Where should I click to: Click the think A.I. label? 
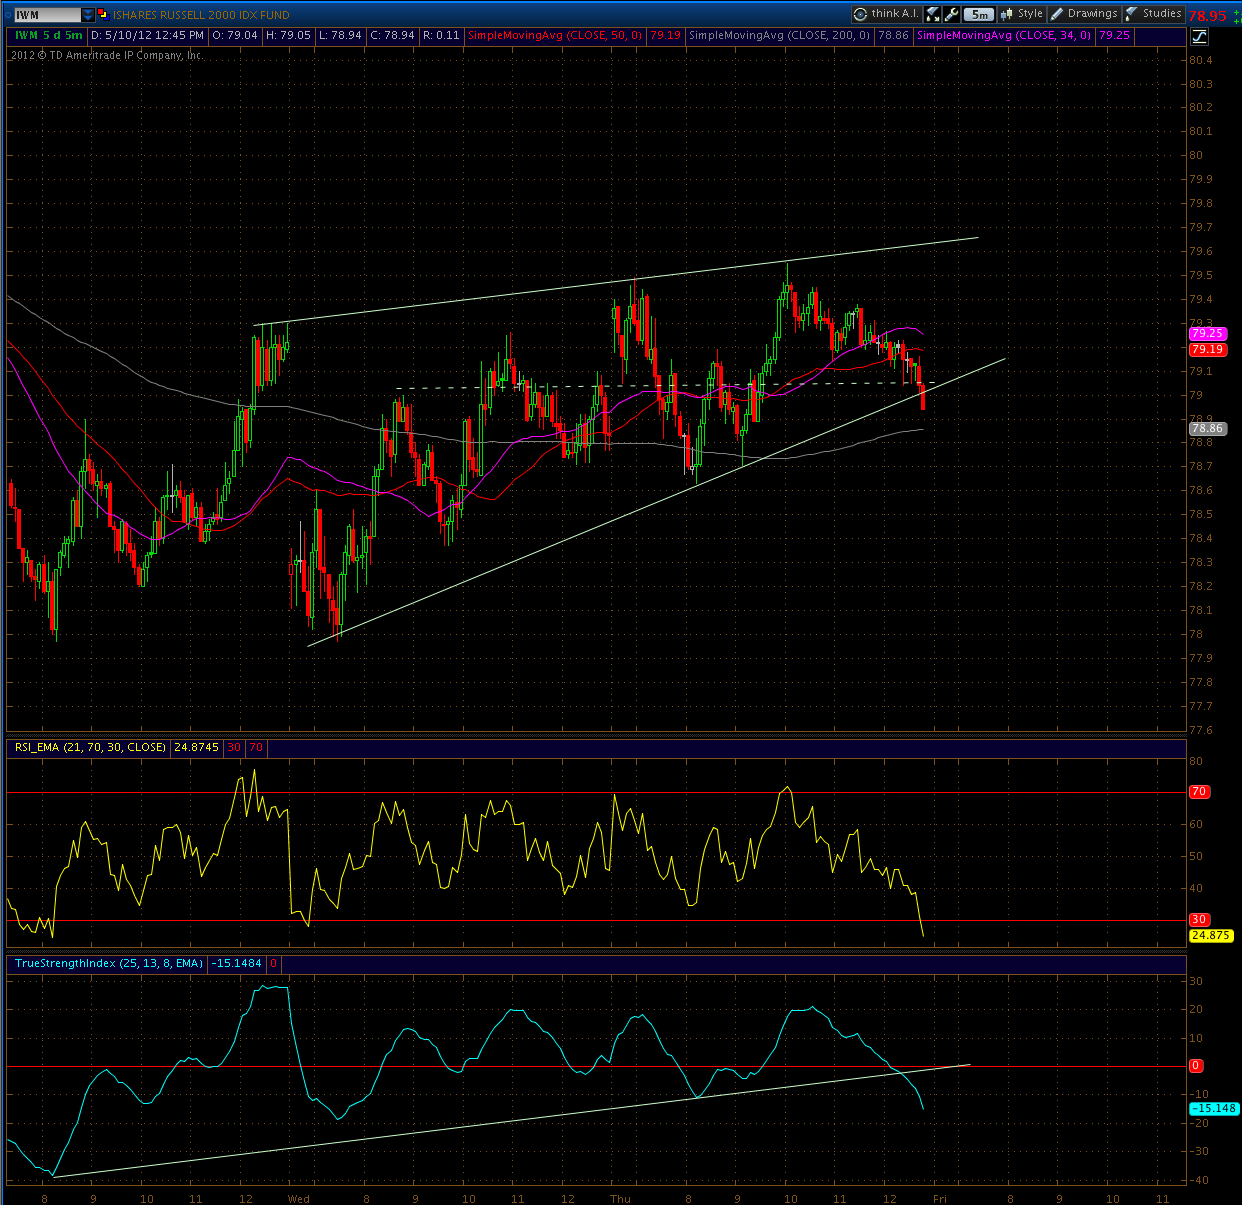[894, 14]
